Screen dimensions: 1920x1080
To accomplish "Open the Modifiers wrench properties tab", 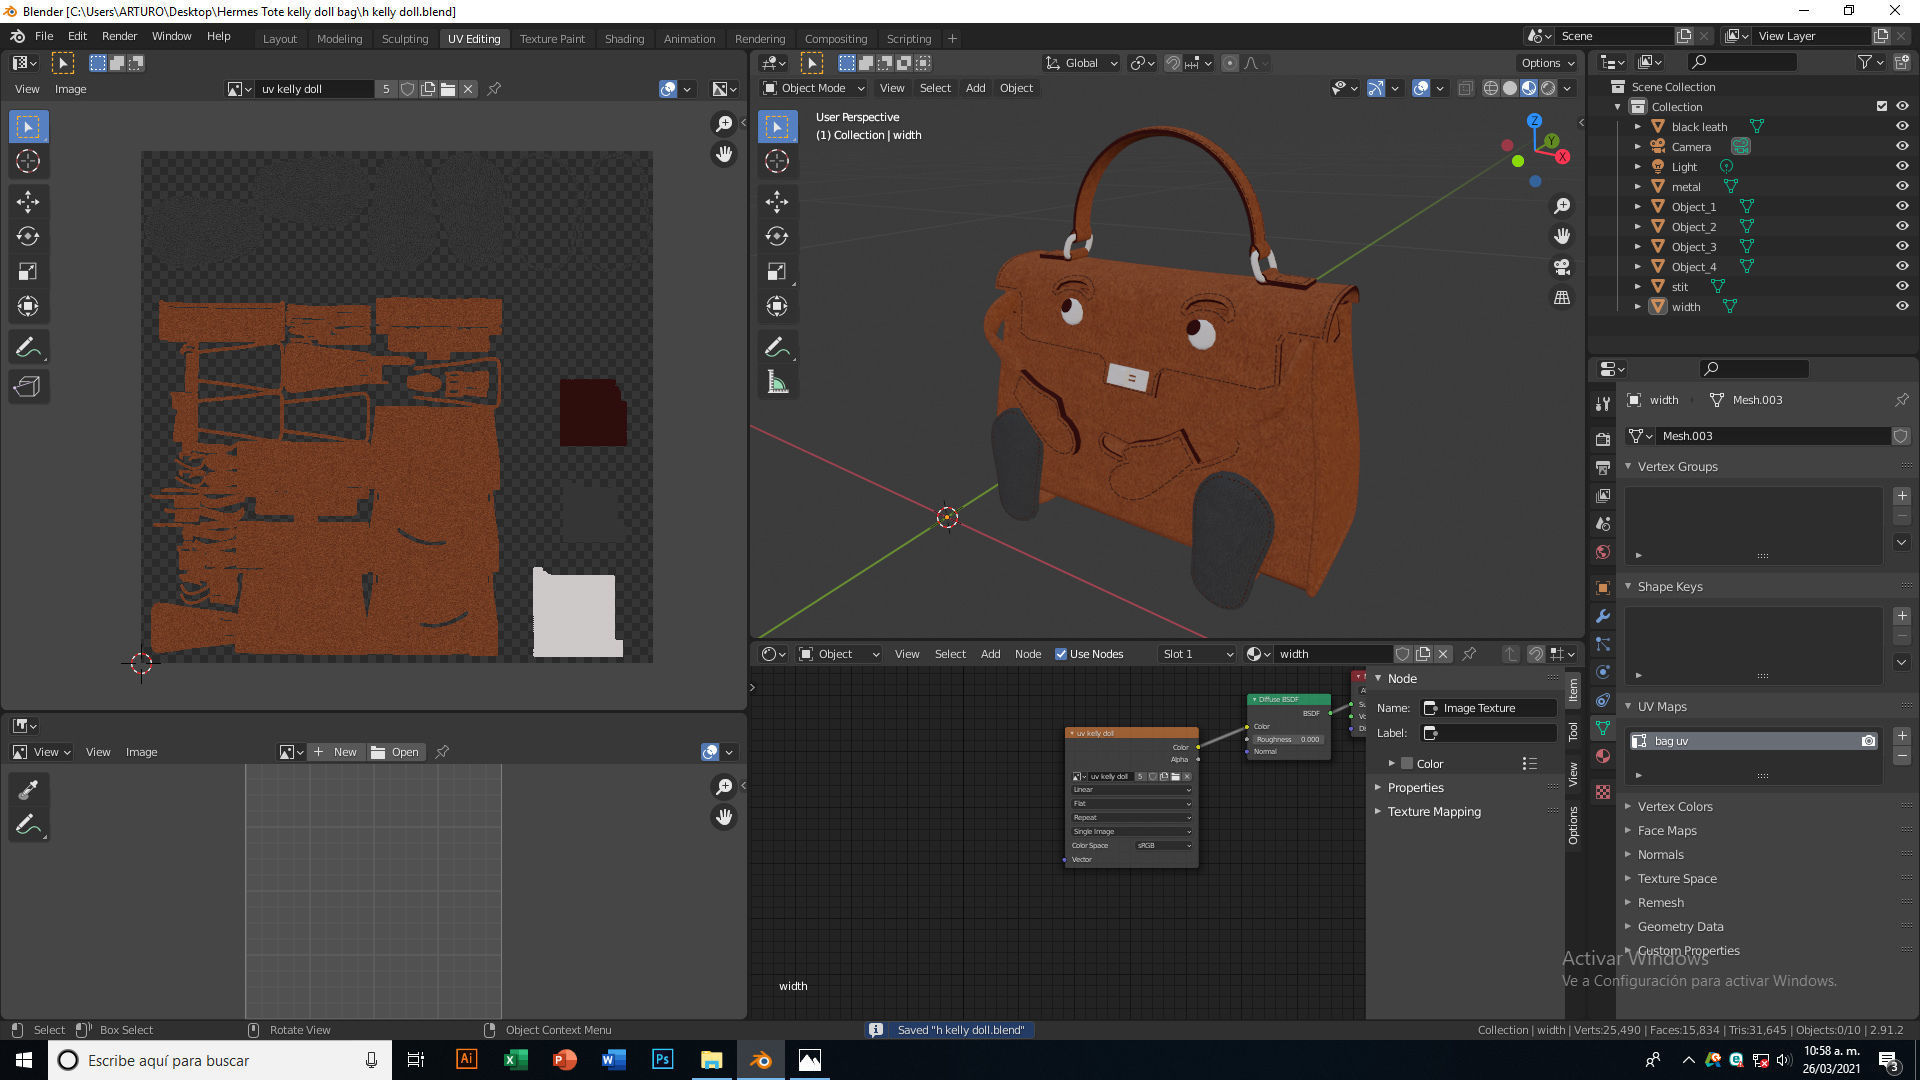I will click(x=1603, y=616).
